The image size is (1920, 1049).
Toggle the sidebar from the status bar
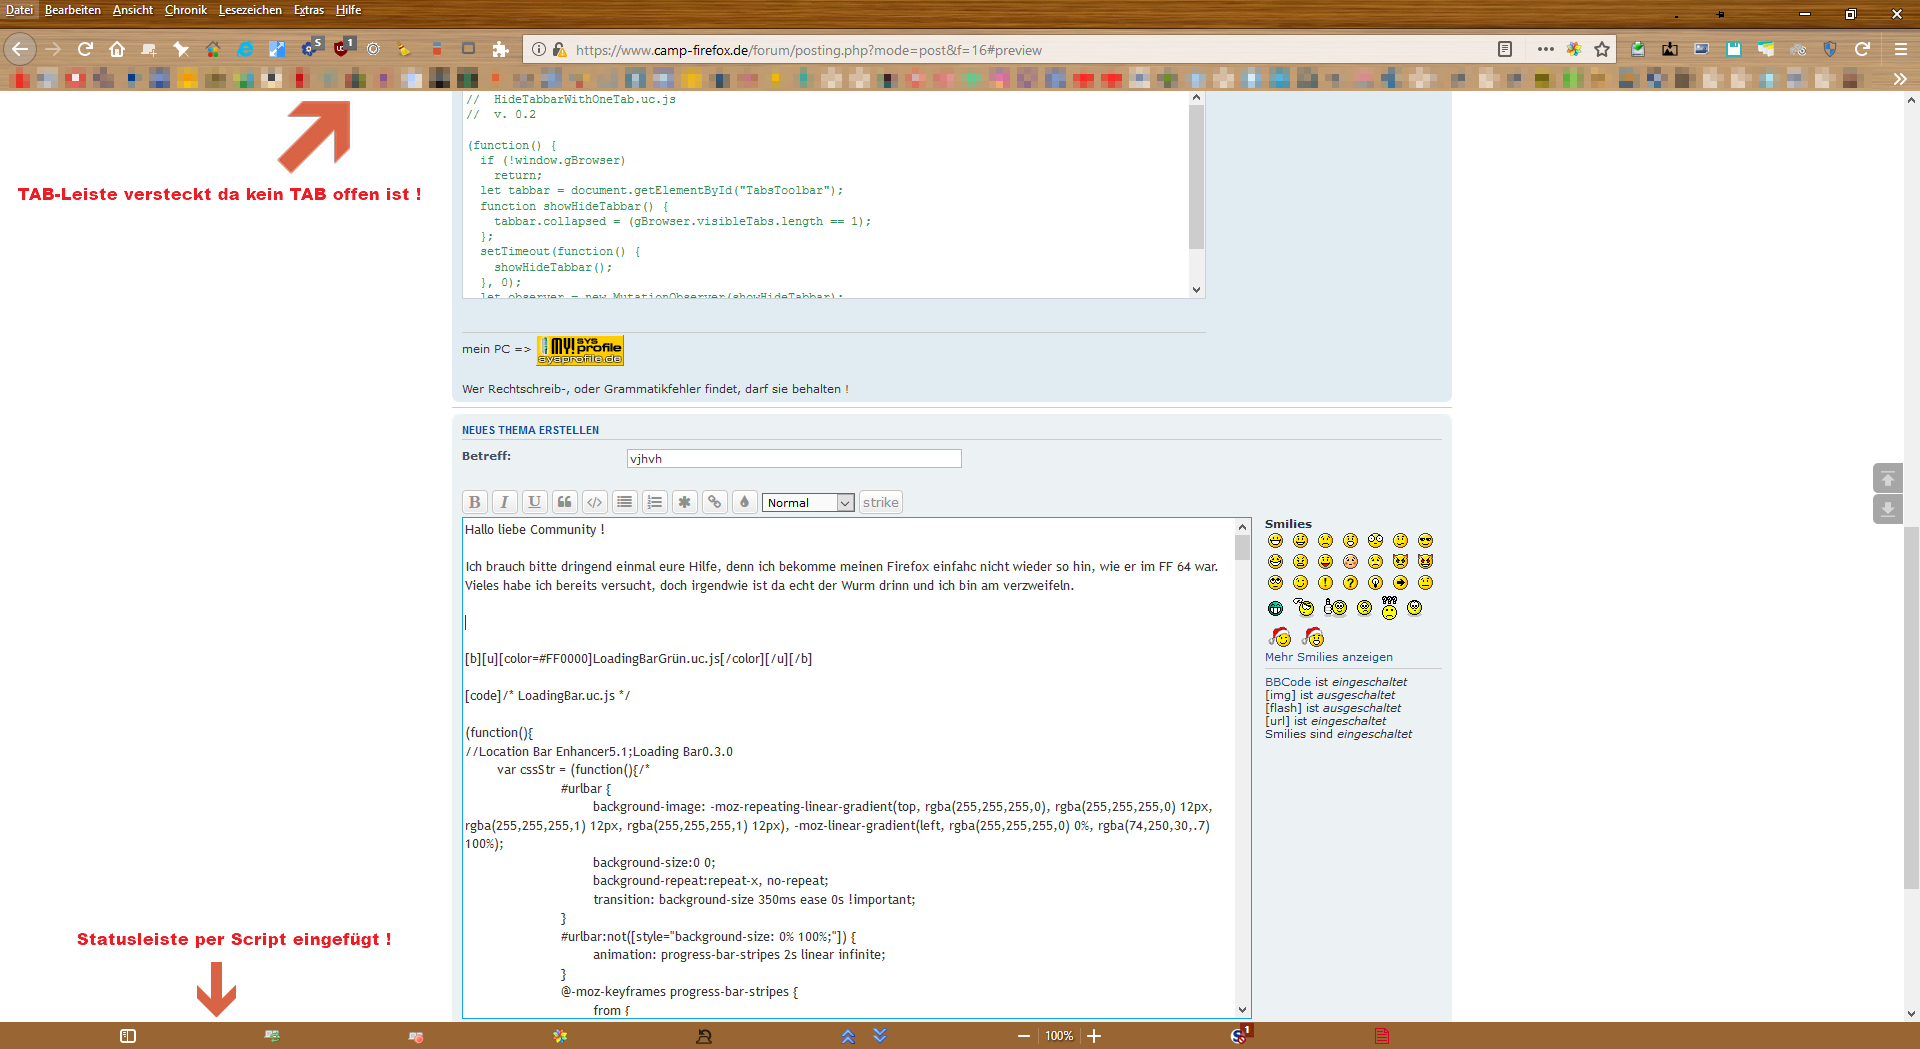coord(128,1036)
